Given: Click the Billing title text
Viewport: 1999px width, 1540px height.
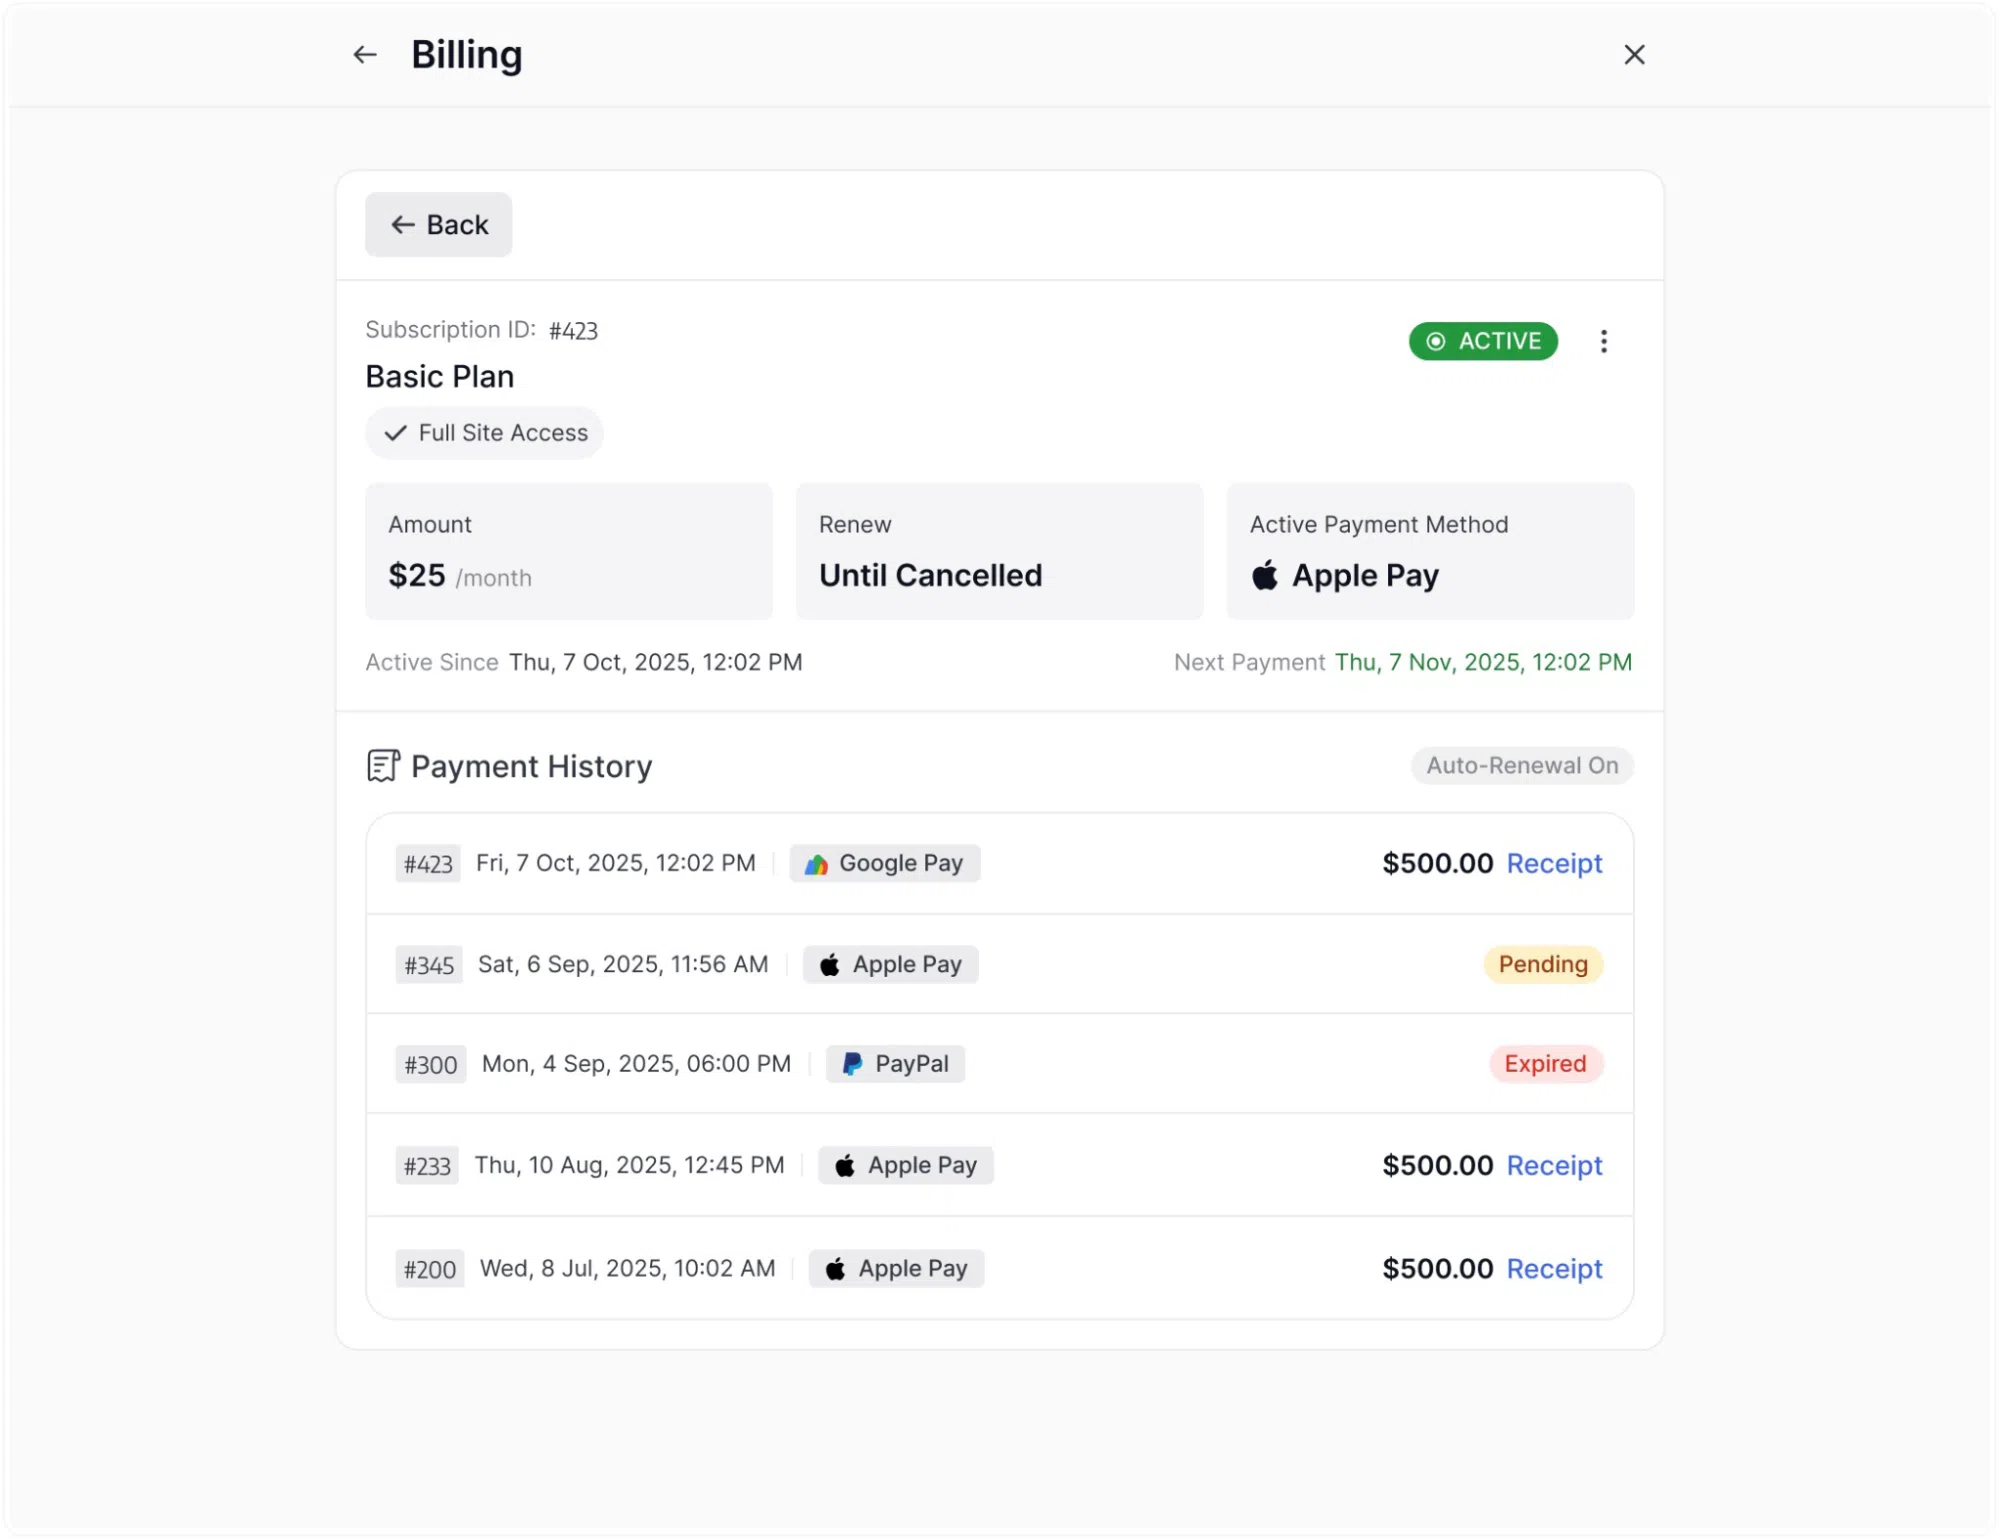Looking at the screenshot, I should [x=467, y=56].
